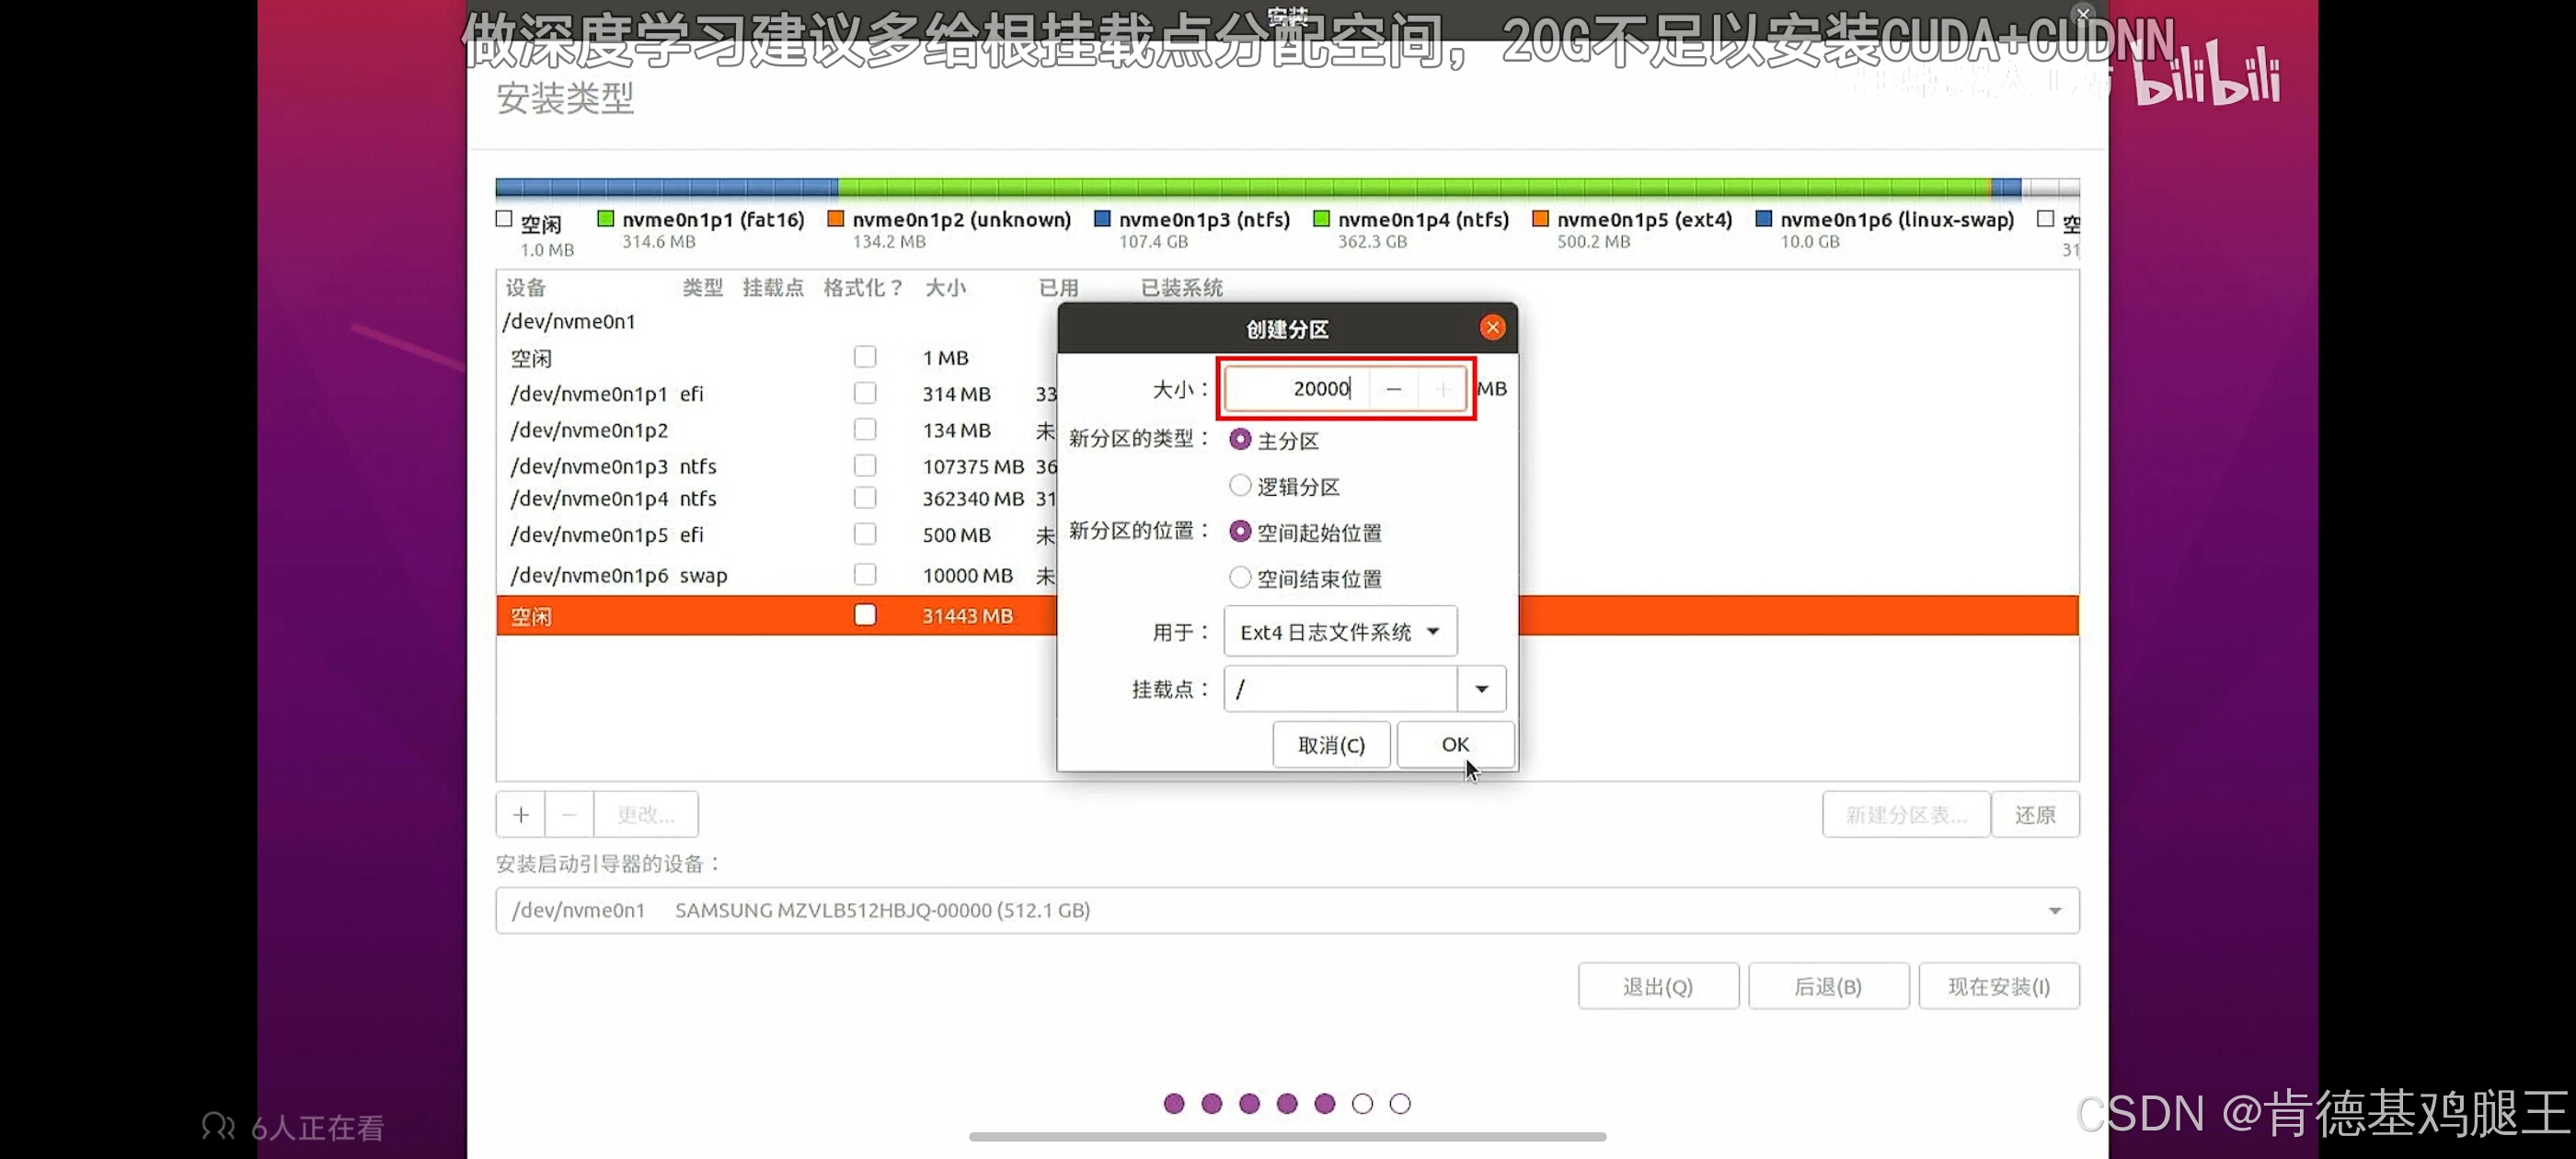Decrease size with the minus stepper
The image size is (2576, 1159).
[x=1393, y=389]
